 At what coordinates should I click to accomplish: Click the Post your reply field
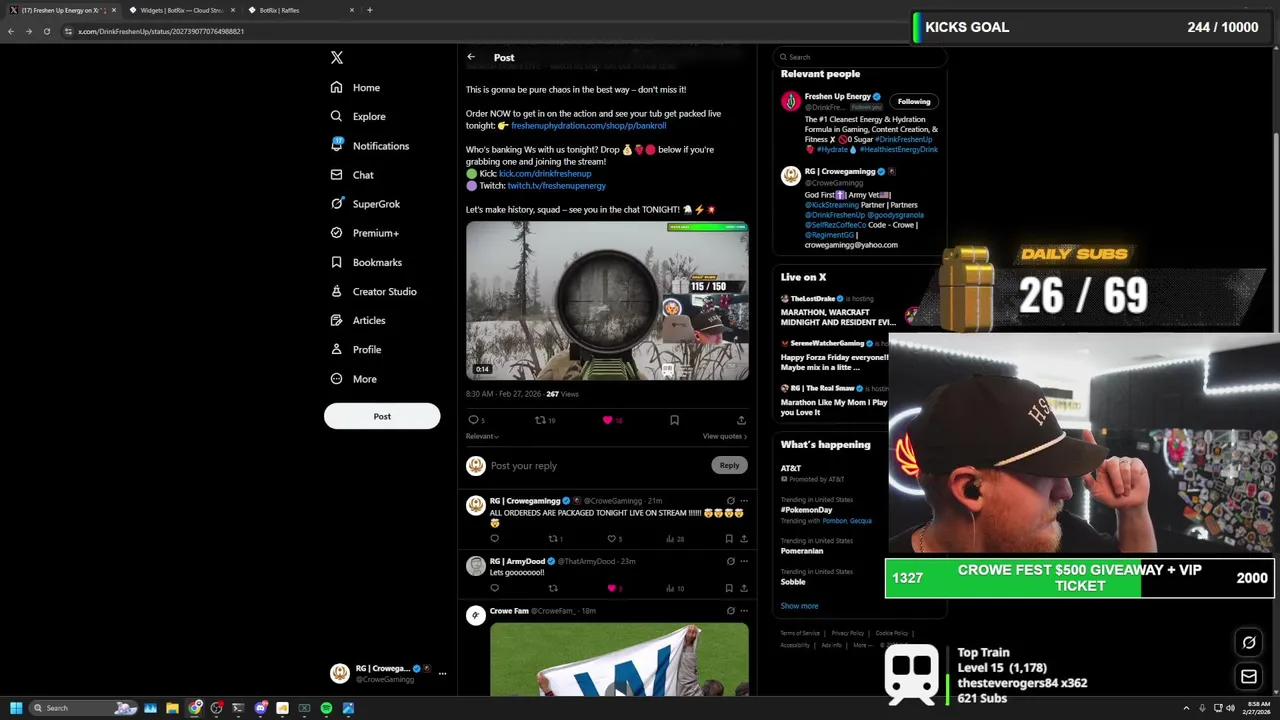point(597,465)
